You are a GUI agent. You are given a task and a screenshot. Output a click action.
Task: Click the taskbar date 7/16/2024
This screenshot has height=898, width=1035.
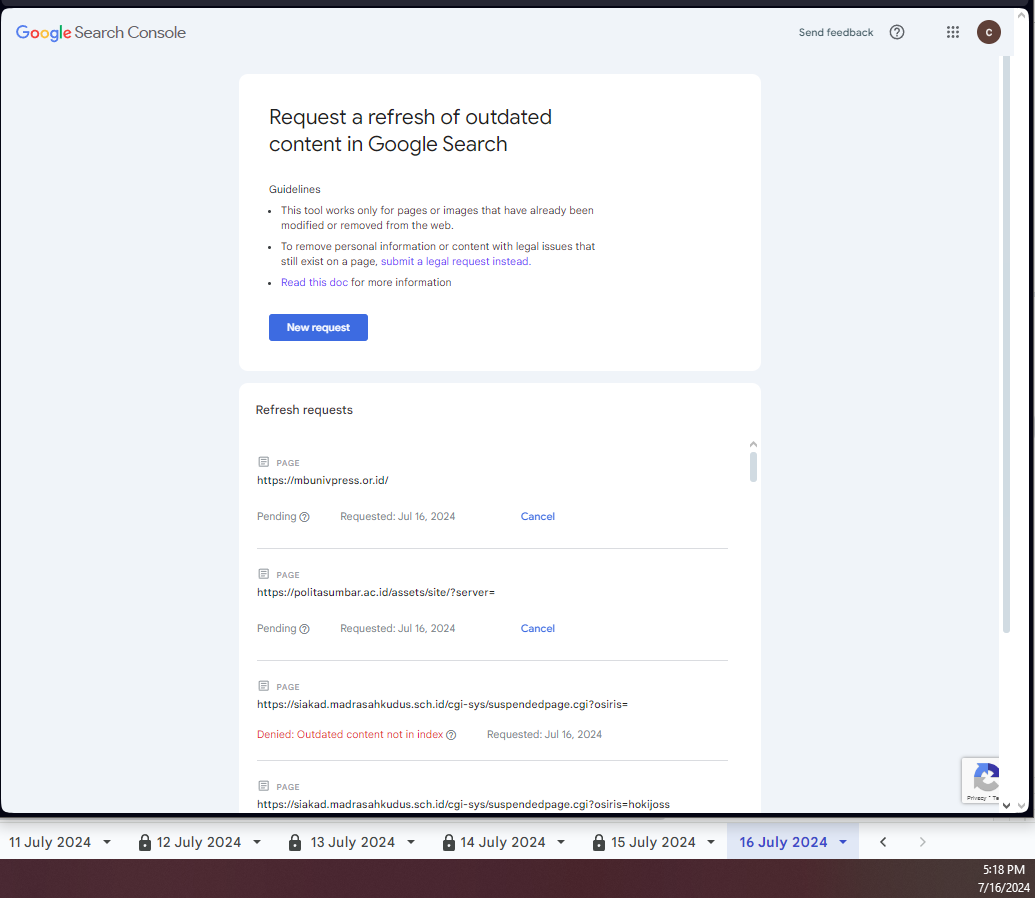coord(1003,888)
